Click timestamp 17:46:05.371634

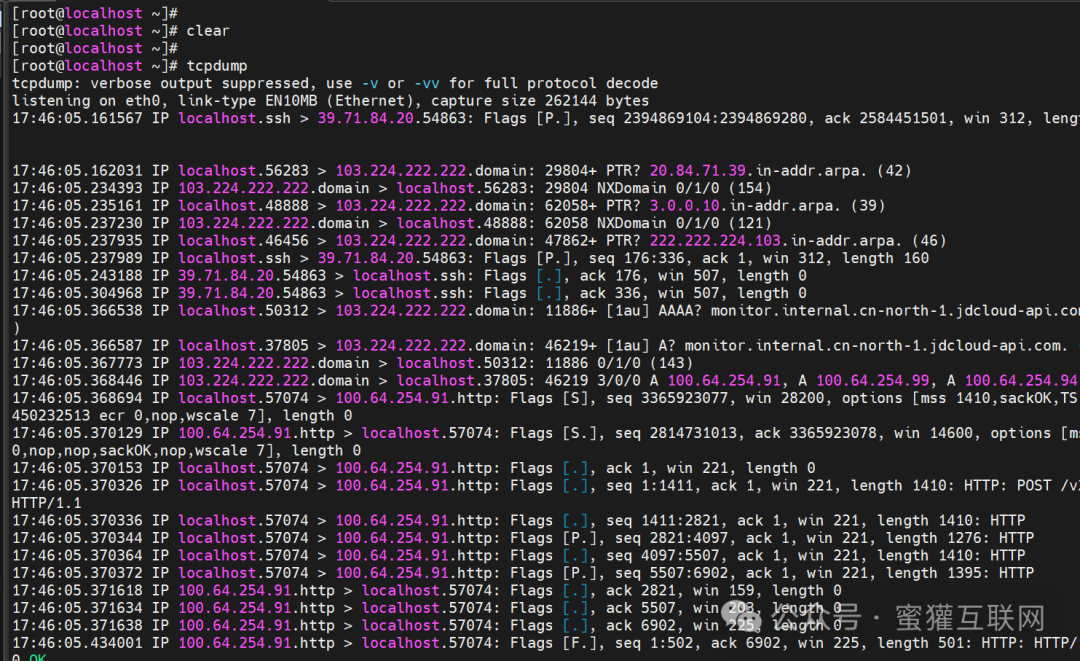coord(77,608)
